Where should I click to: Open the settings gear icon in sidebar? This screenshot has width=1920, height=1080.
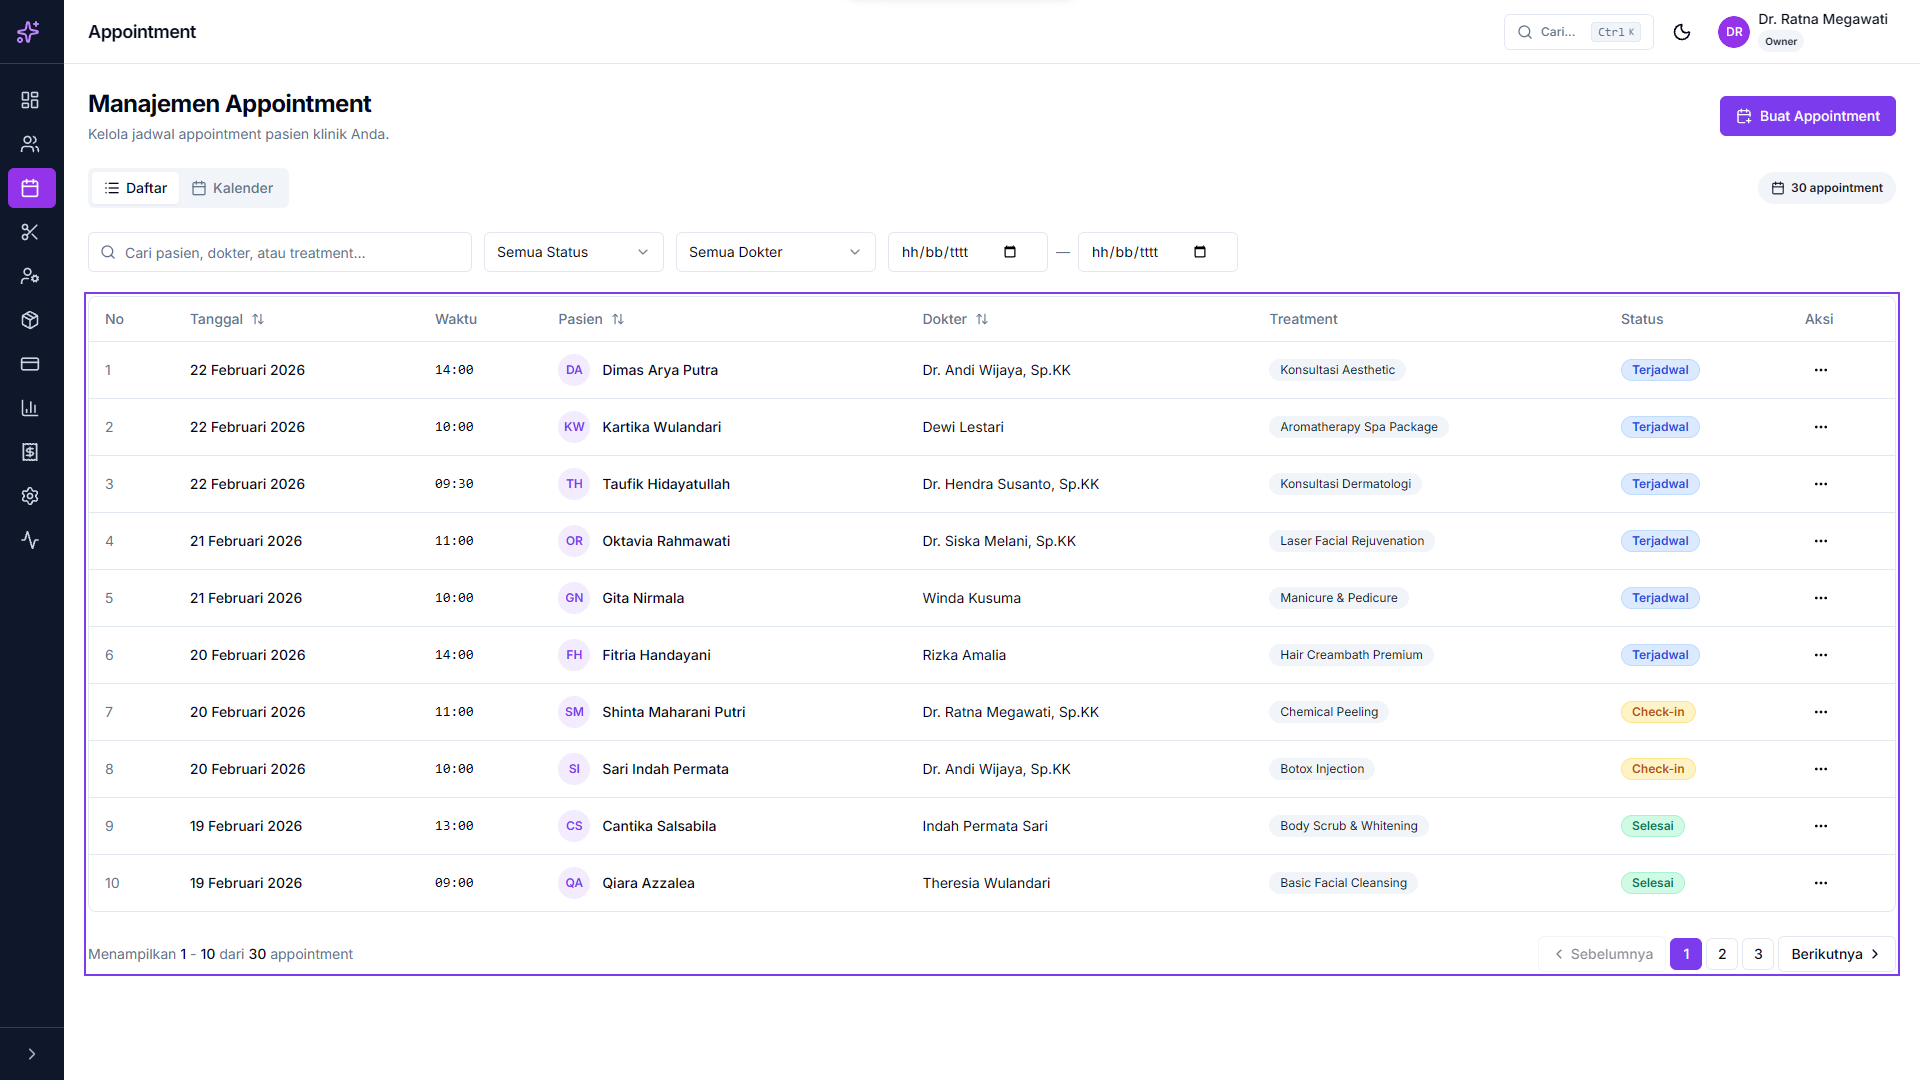30,496
